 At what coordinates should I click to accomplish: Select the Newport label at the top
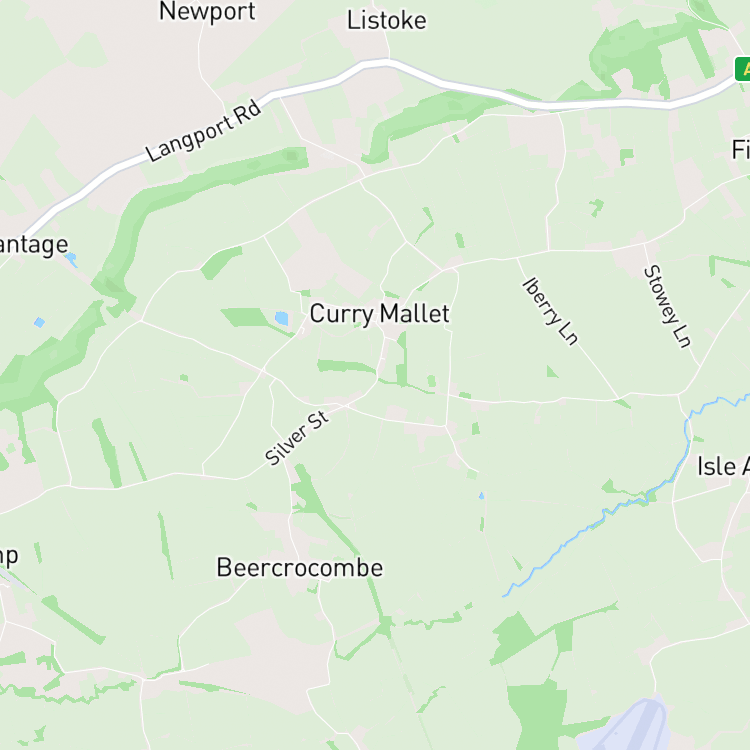[208, 11]
